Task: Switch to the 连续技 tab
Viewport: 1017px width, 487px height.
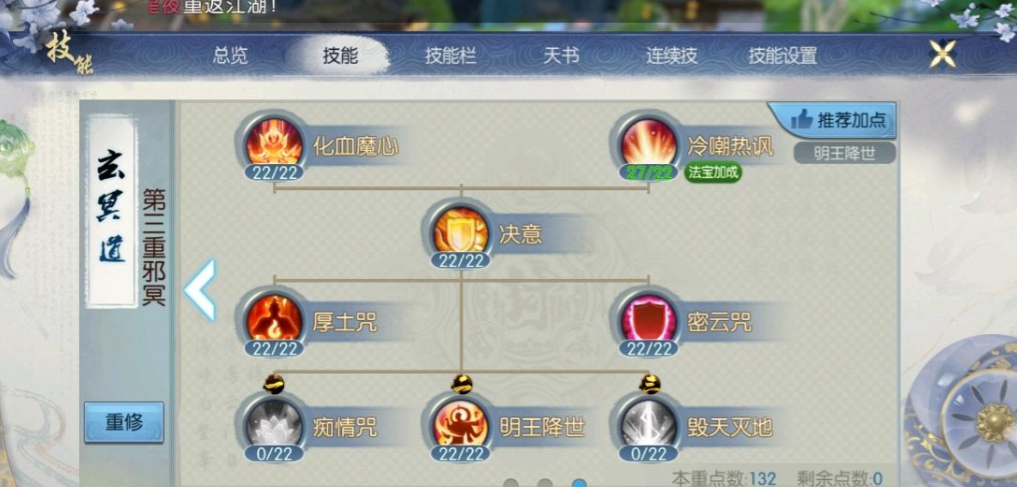Action: coord(671,56)
